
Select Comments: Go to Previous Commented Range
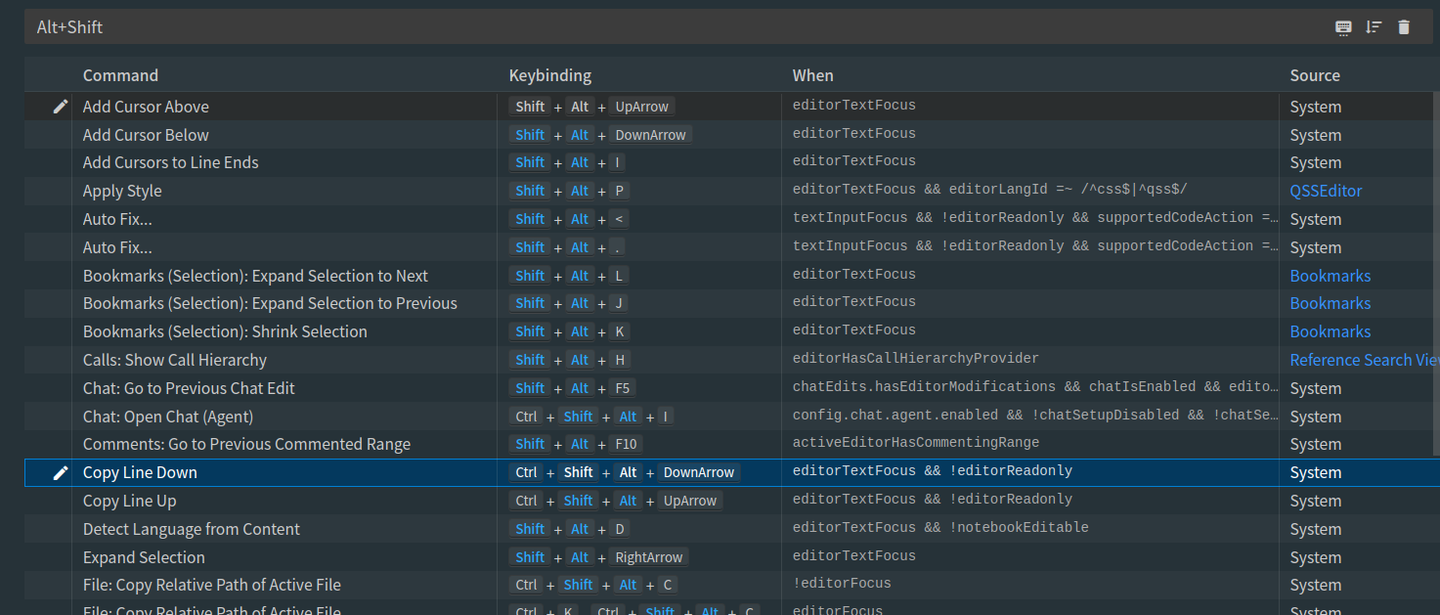click(247, 444)
